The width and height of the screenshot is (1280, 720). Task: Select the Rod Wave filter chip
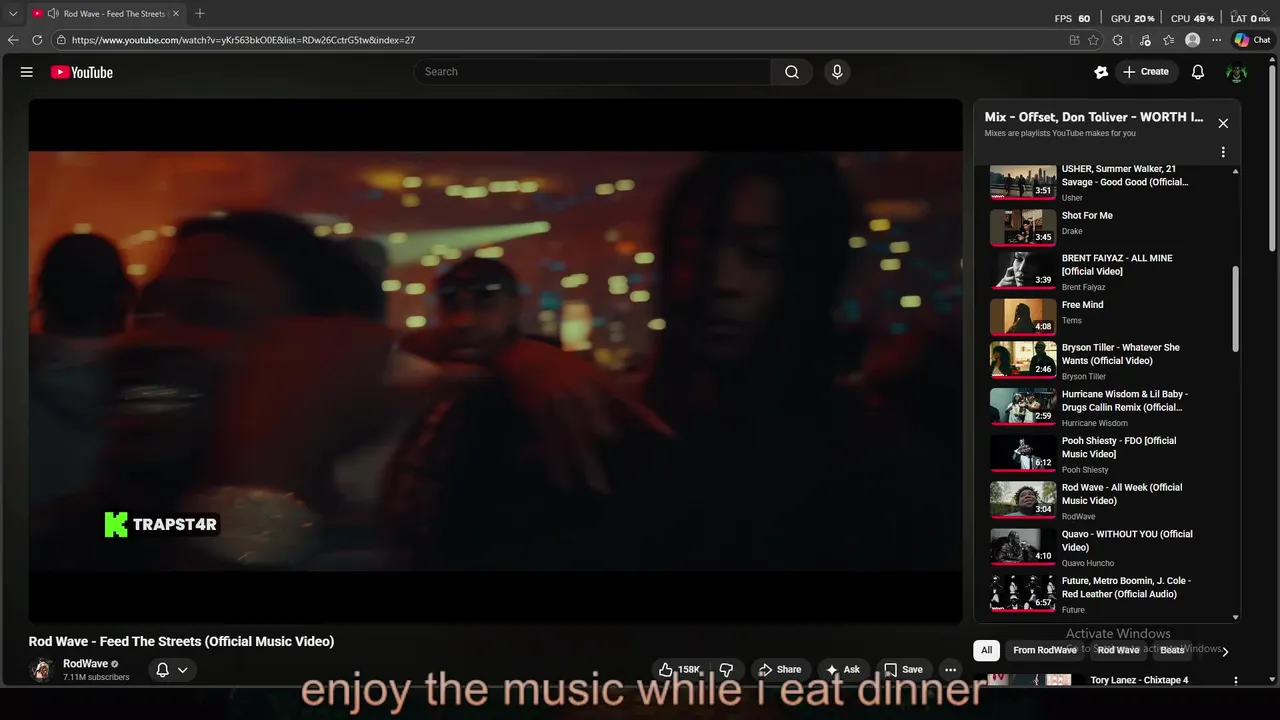1118,650
